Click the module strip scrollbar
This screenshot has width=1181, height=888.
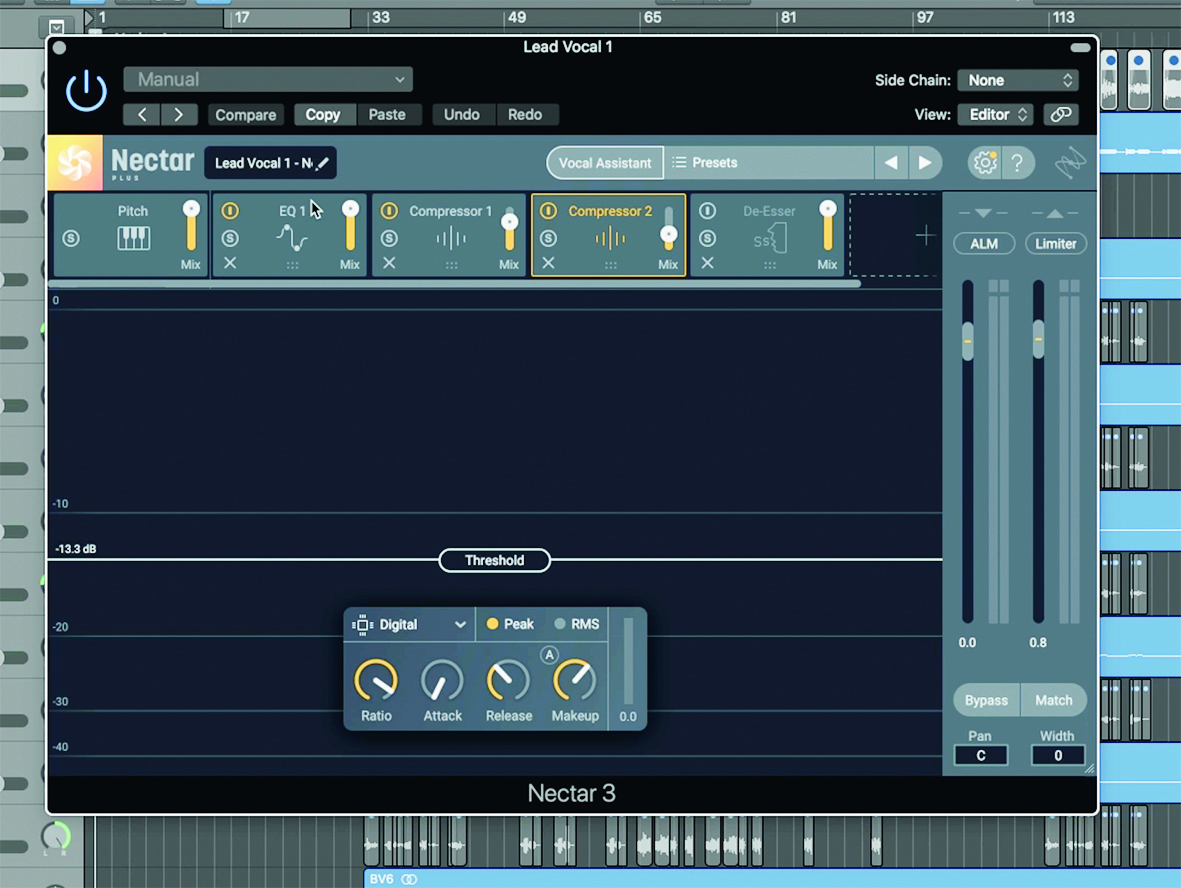pos(454,284)
